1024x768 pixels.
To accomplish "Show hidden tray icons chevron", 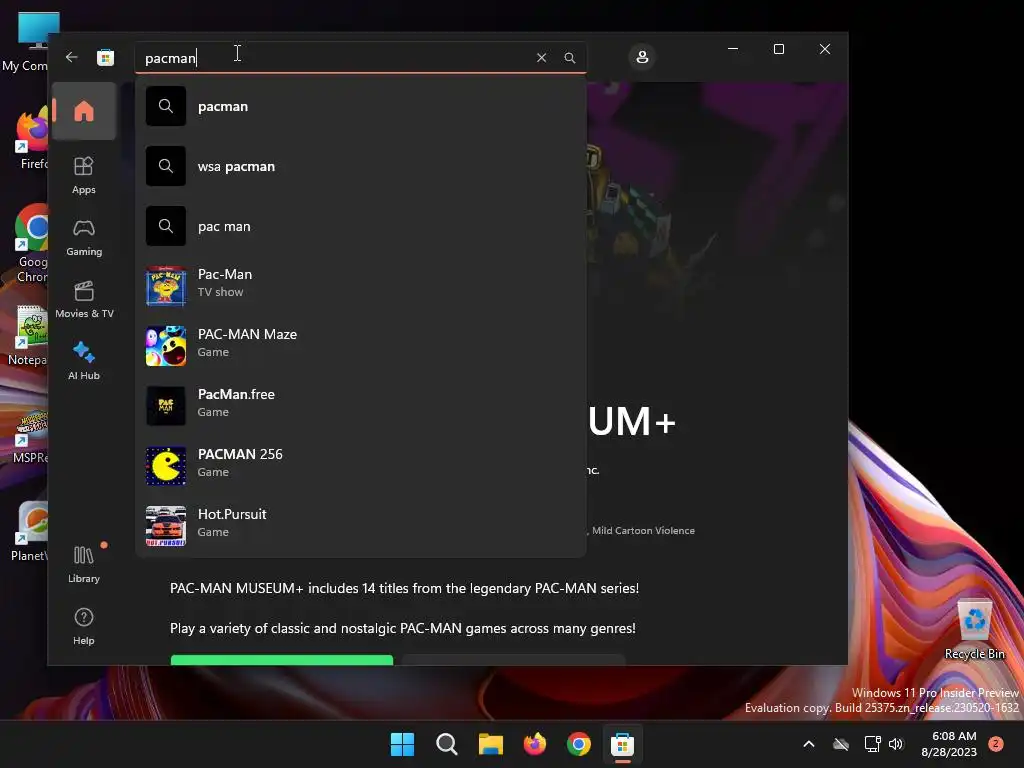I will [x=808, y=744].
